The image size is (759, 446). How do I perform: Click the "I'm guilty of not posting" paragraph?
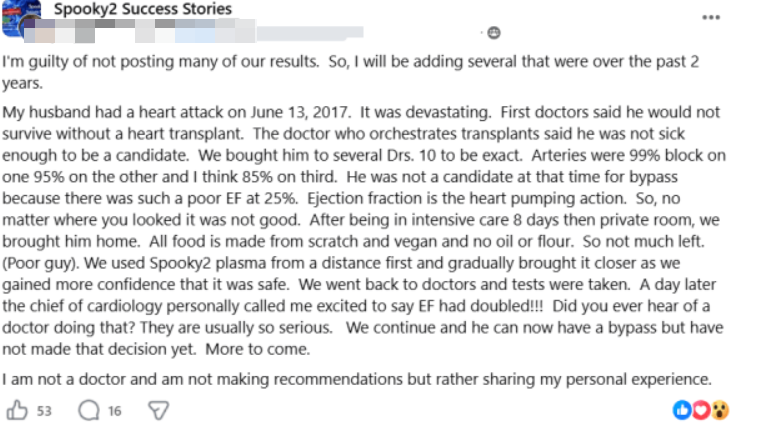pyautogui.click(x=350, y=72)
